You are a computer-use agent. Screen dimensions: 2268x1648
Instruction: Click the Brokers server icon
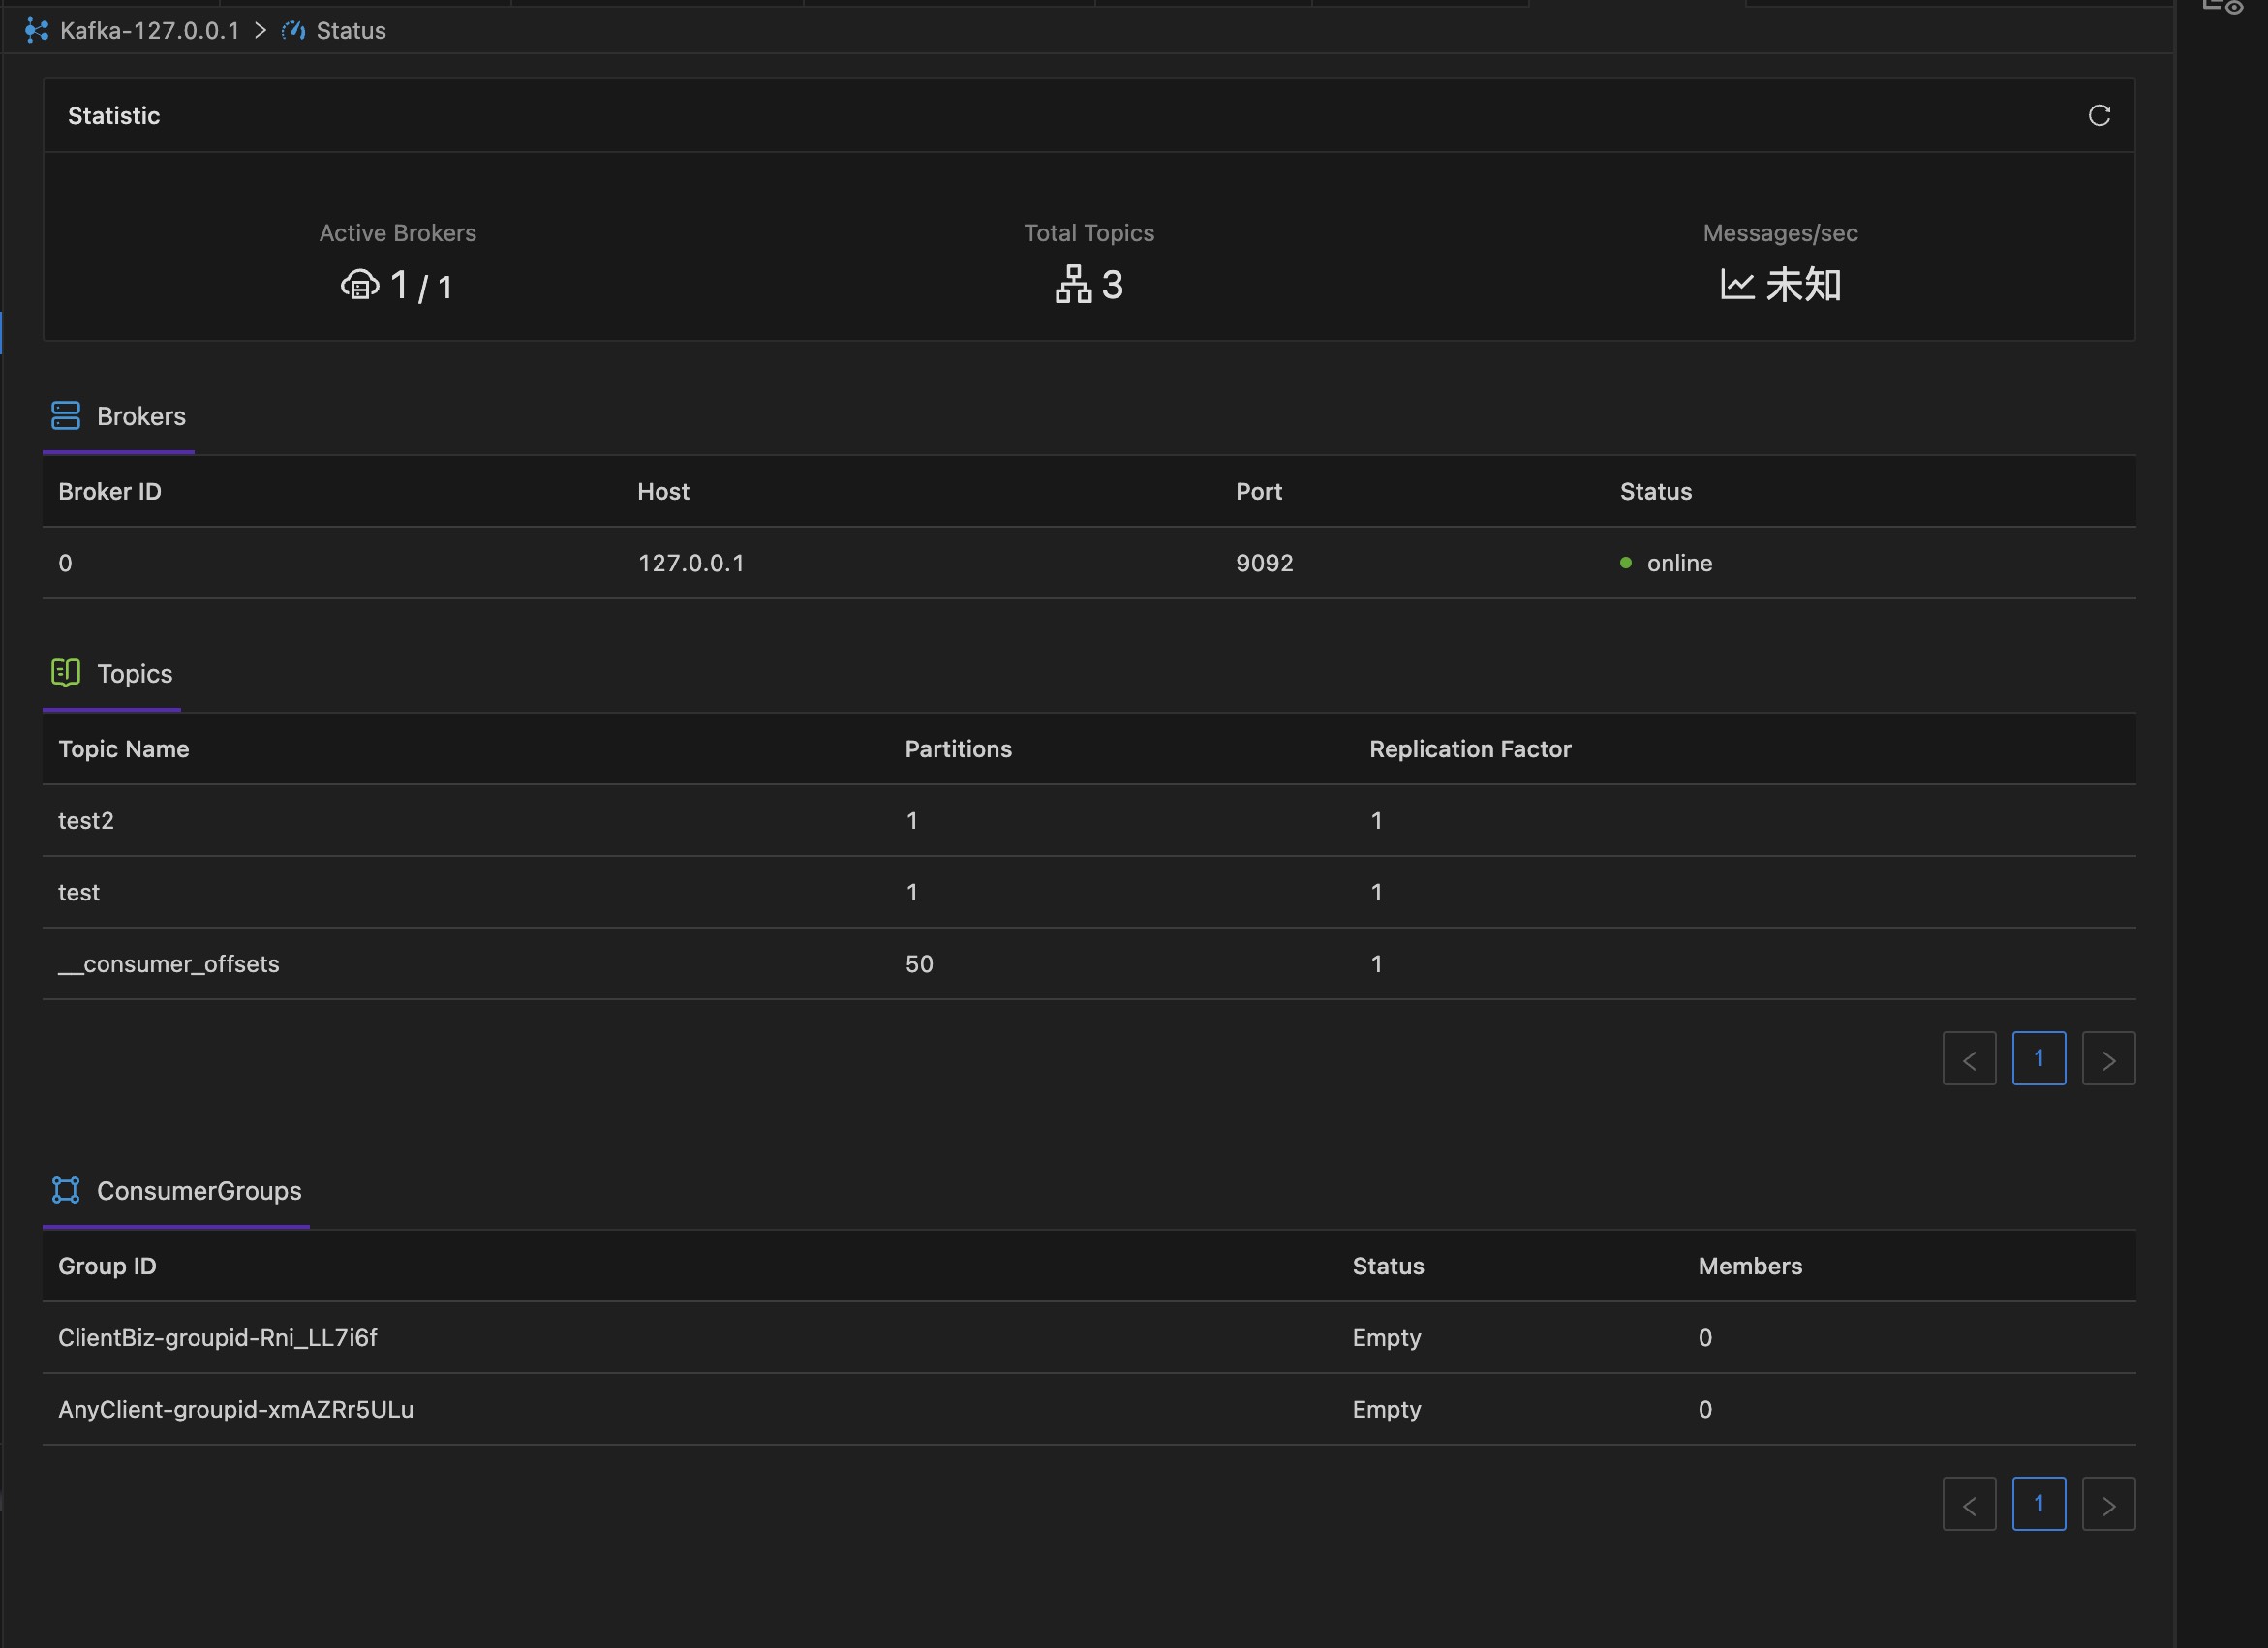[66, 416]
